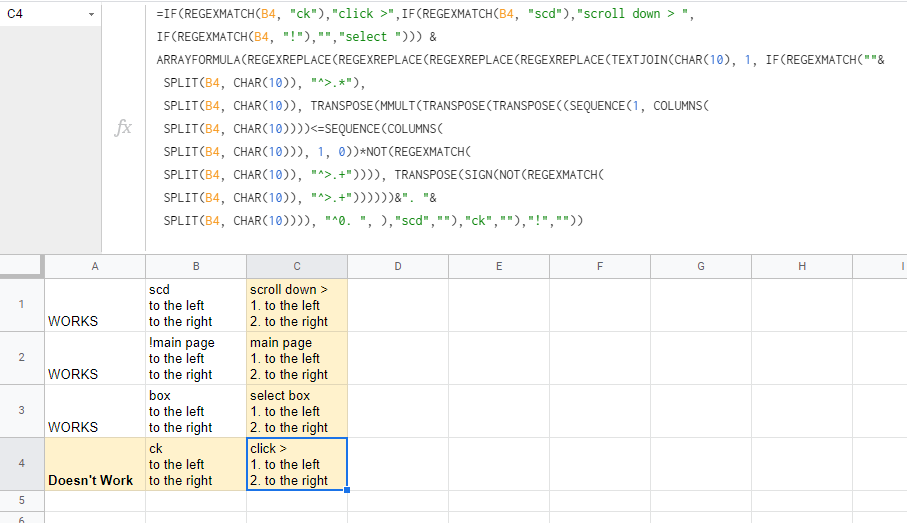Click cell A2 containing WORKS

pyautogui.click(x=95, y=358)
